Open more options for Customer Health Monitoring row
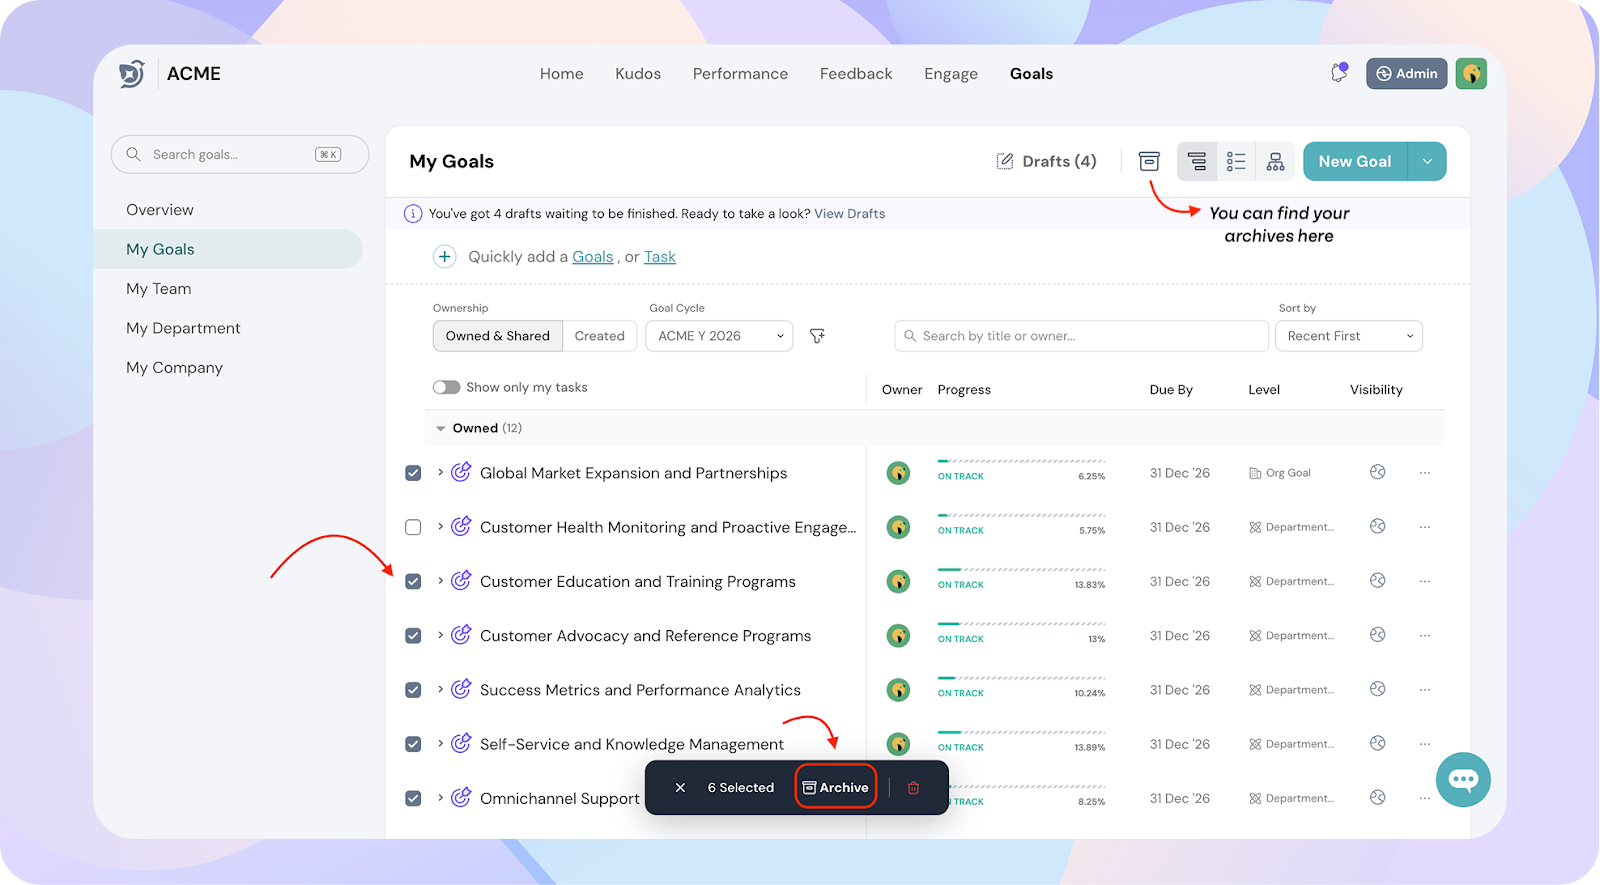This screenshot has width=1600, height=885. tap(1425, 527)
